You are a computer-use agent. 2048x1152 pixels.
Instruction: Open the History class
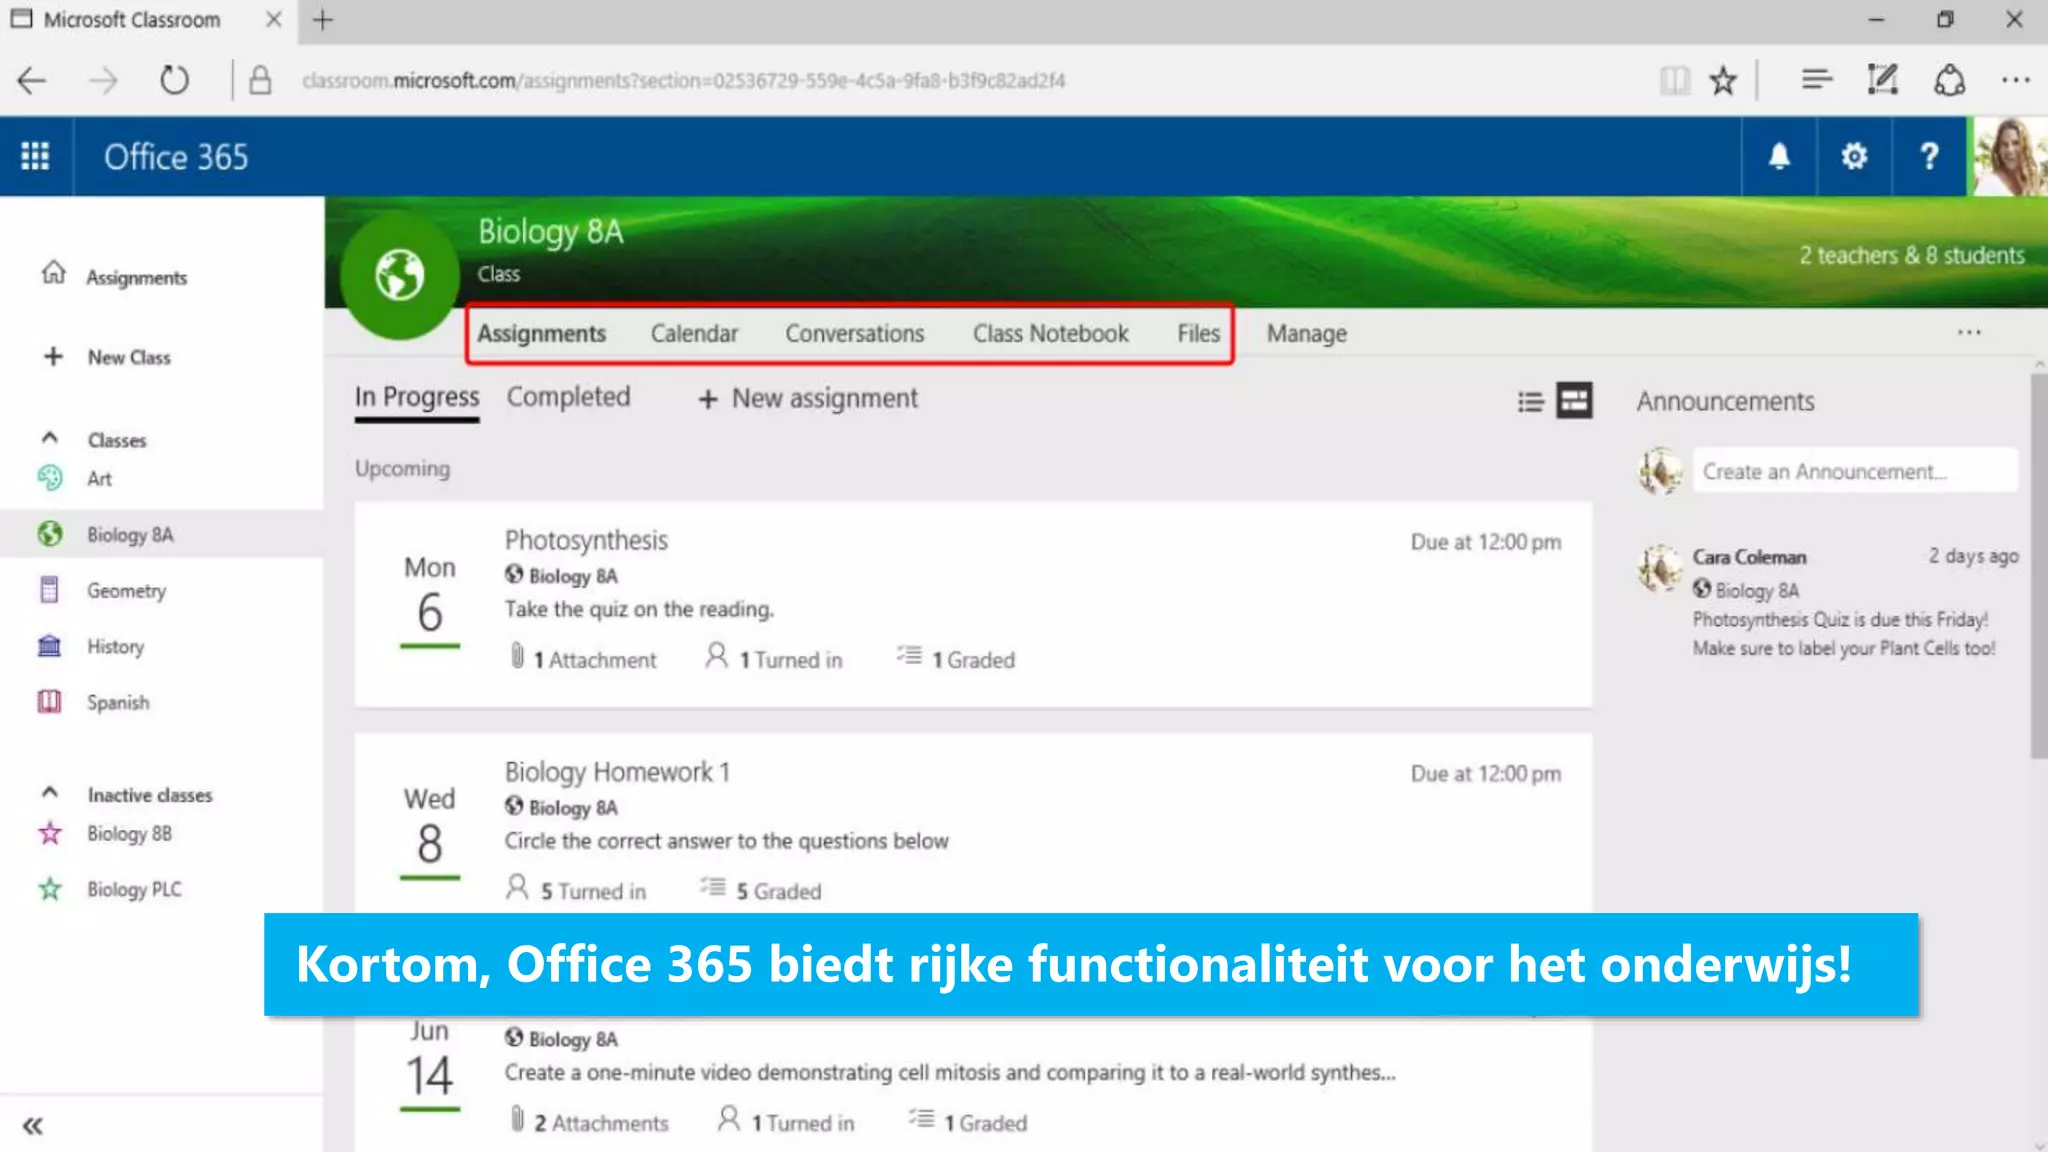(115, 646)
